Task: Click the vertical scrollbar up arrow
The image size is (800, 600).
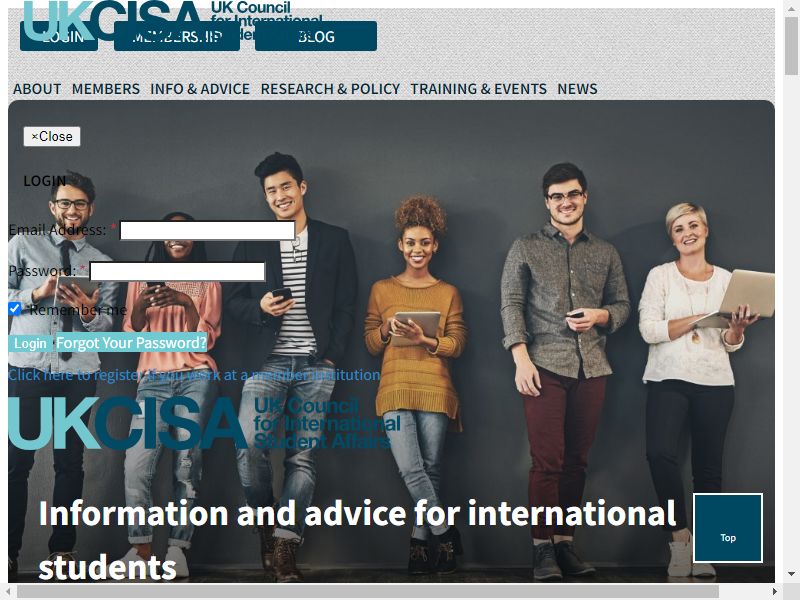Action: [x=791, y=7]
